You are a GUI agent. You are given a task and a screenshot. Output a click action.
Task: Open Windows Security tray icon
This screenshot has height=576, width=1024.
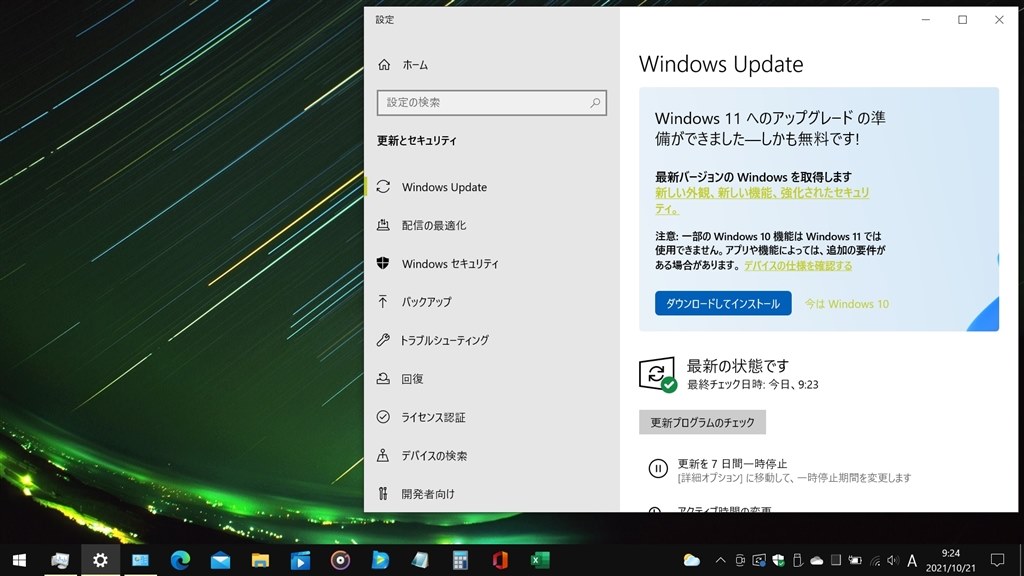(778, 560)
